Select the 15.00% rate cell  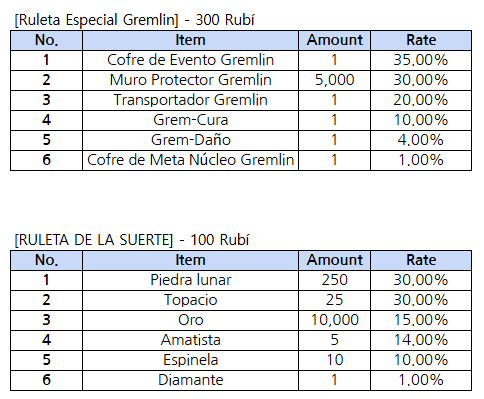pyautogui.click(x=421, y=320)
